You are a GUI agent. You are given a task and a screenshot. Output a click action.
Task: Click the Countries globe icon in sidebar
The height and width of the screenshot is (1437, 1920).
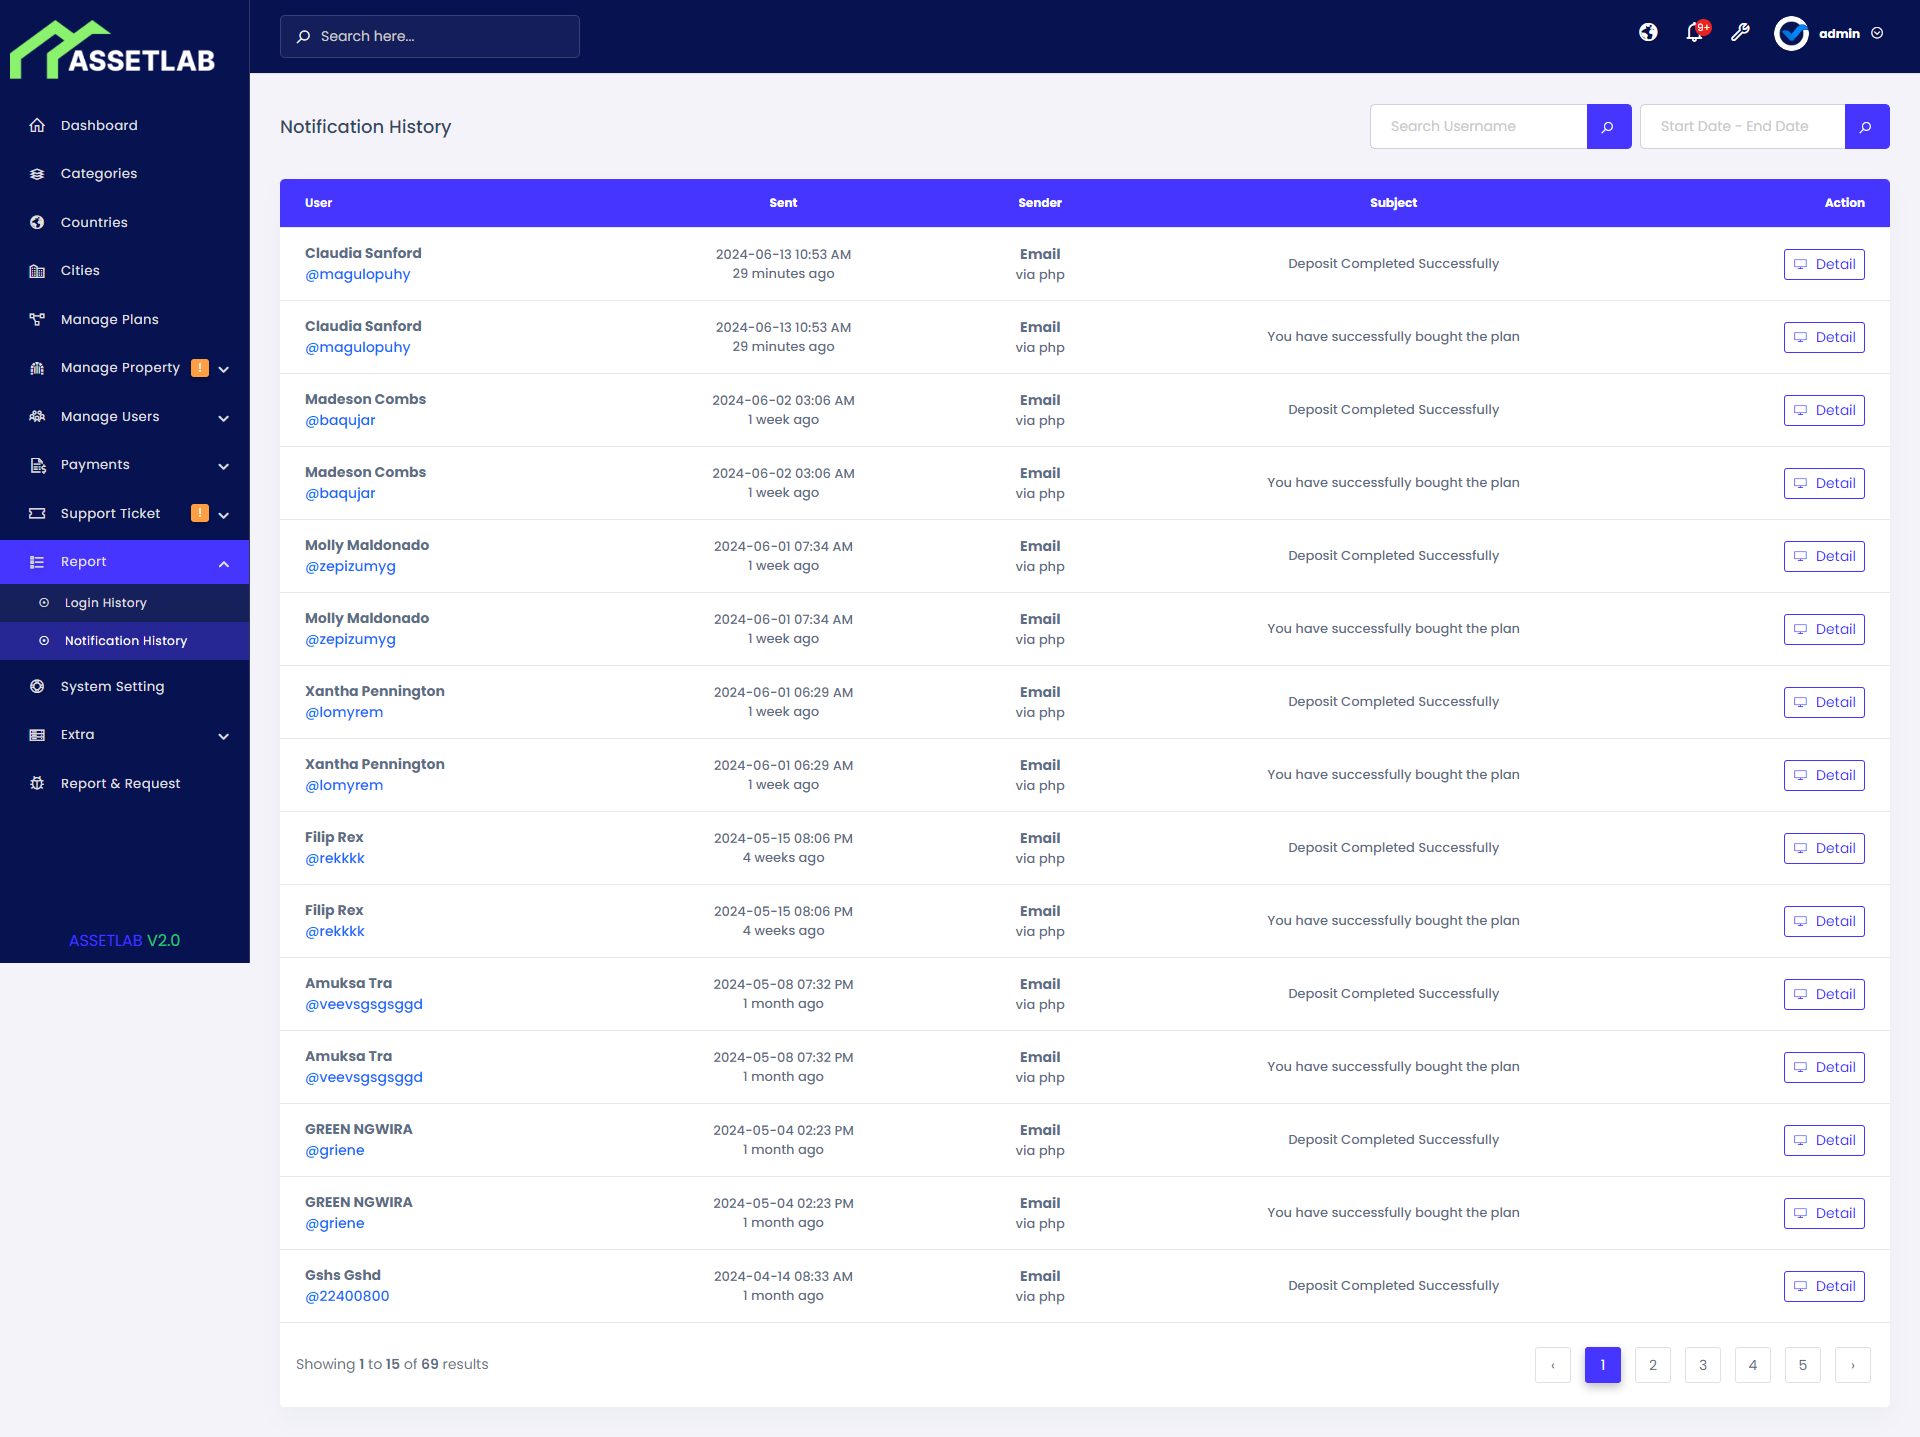pyautogui.click(x=37, y=222)
